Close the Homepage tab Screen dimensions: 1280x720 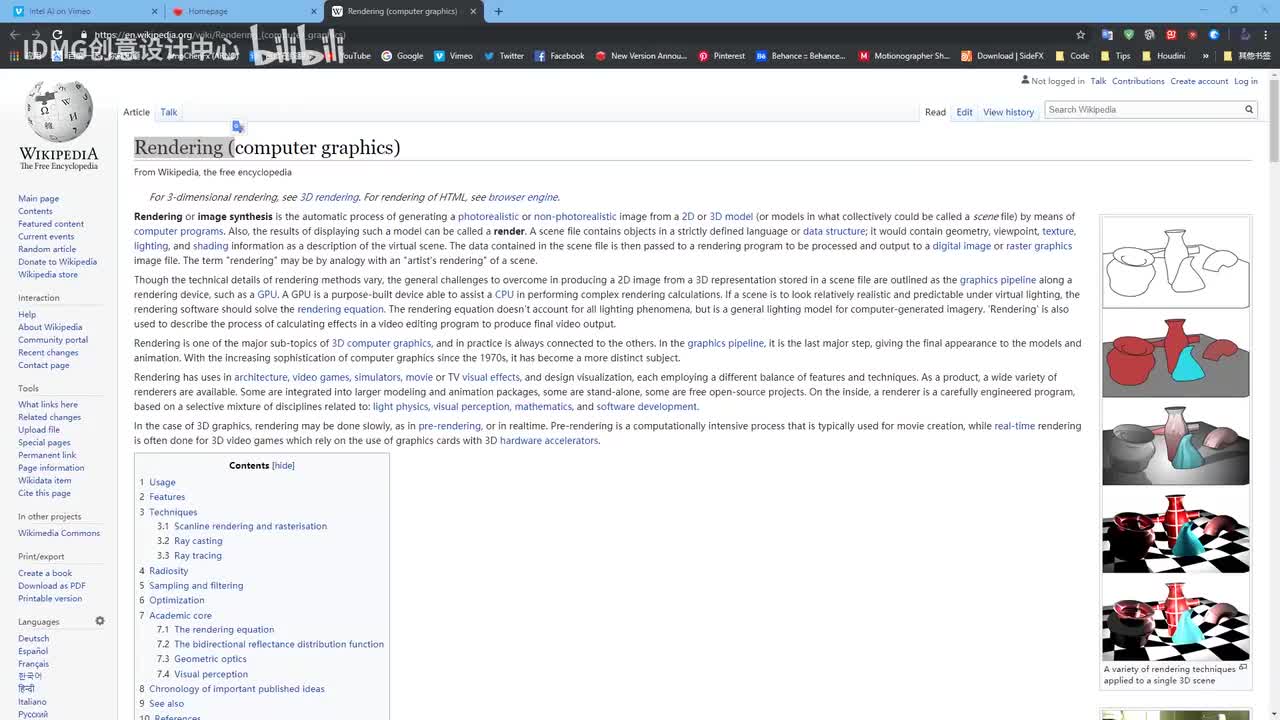[313, 12]
